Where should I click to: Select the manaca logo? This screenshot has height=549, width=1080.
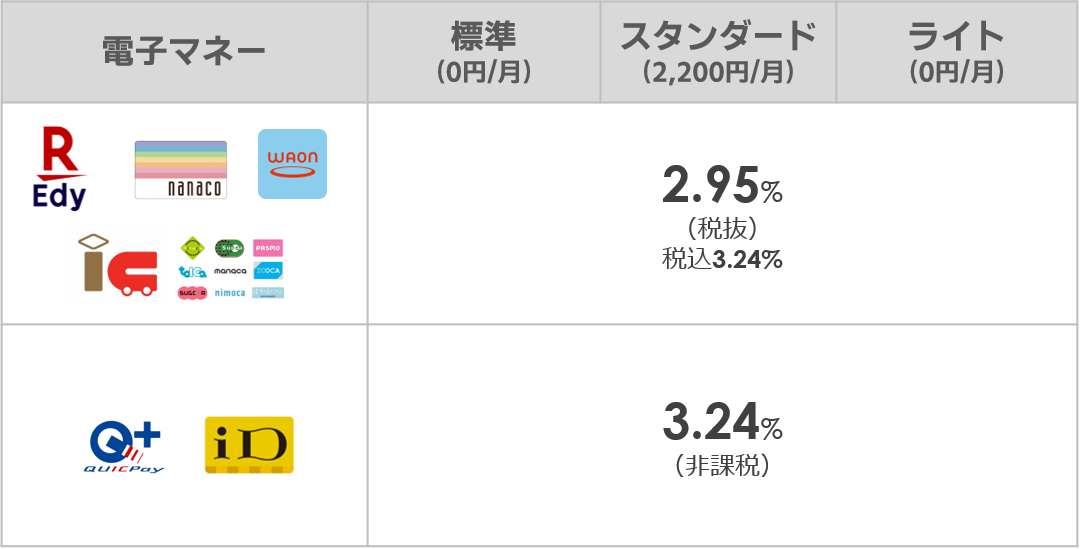[230, 271]
